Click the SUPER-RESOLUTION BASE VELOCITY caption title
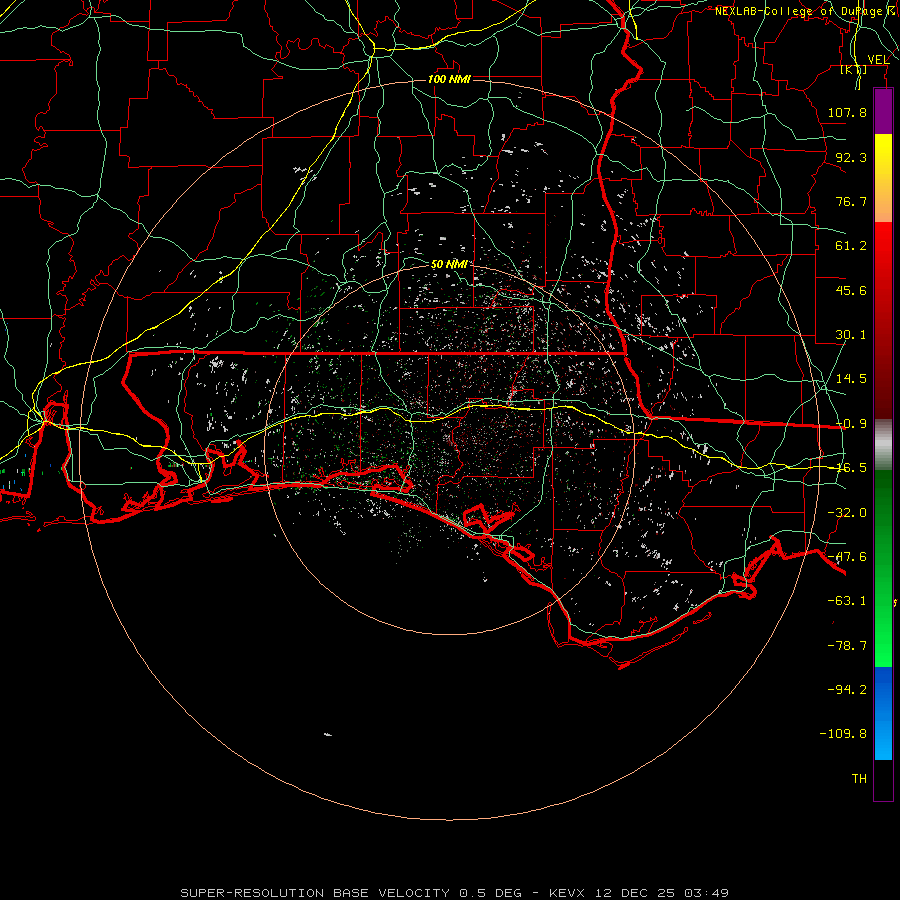The image size is (900, 900). pos(315,893)
